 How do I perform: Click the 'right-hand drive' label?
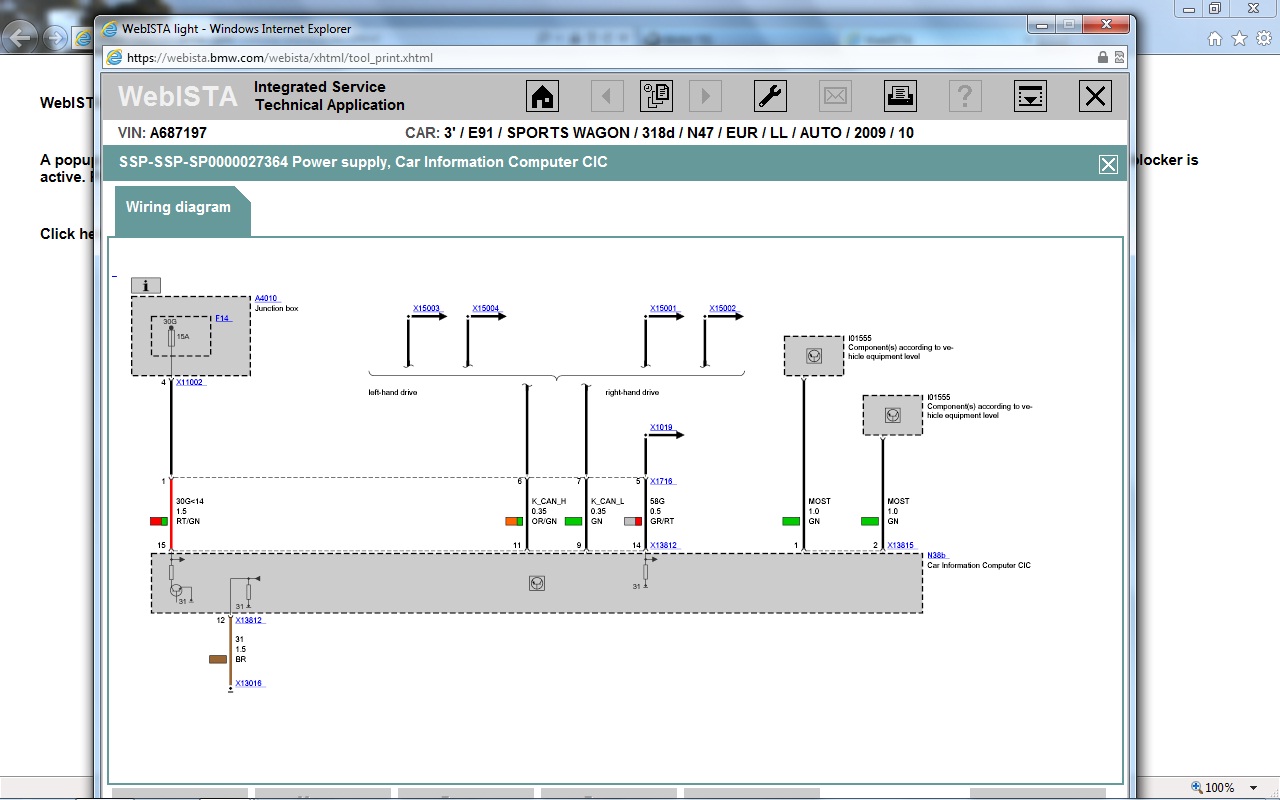632,392
